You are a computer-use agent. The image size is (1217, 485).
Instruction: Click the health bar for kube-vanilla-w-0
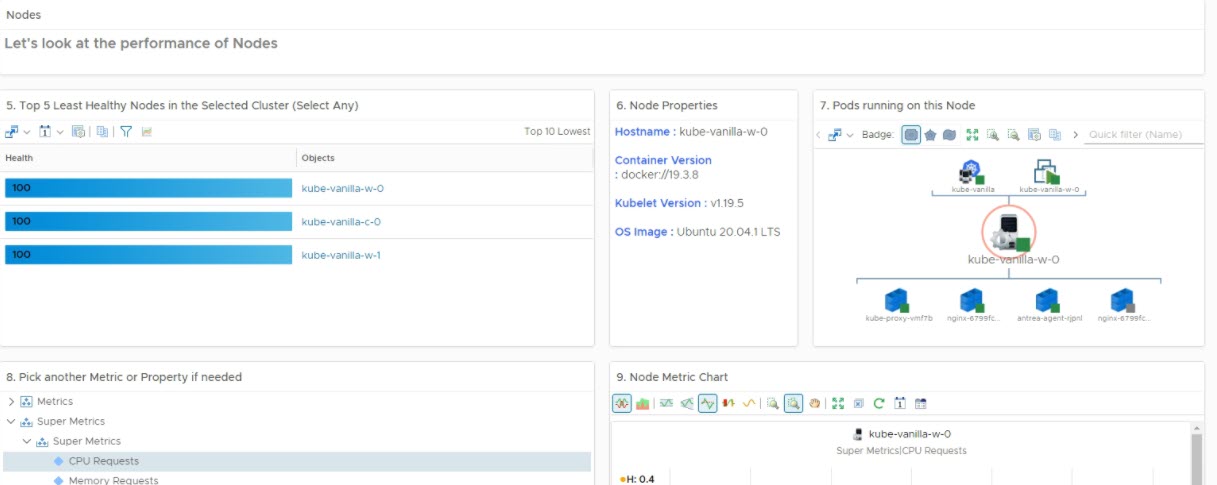[147, 188]
